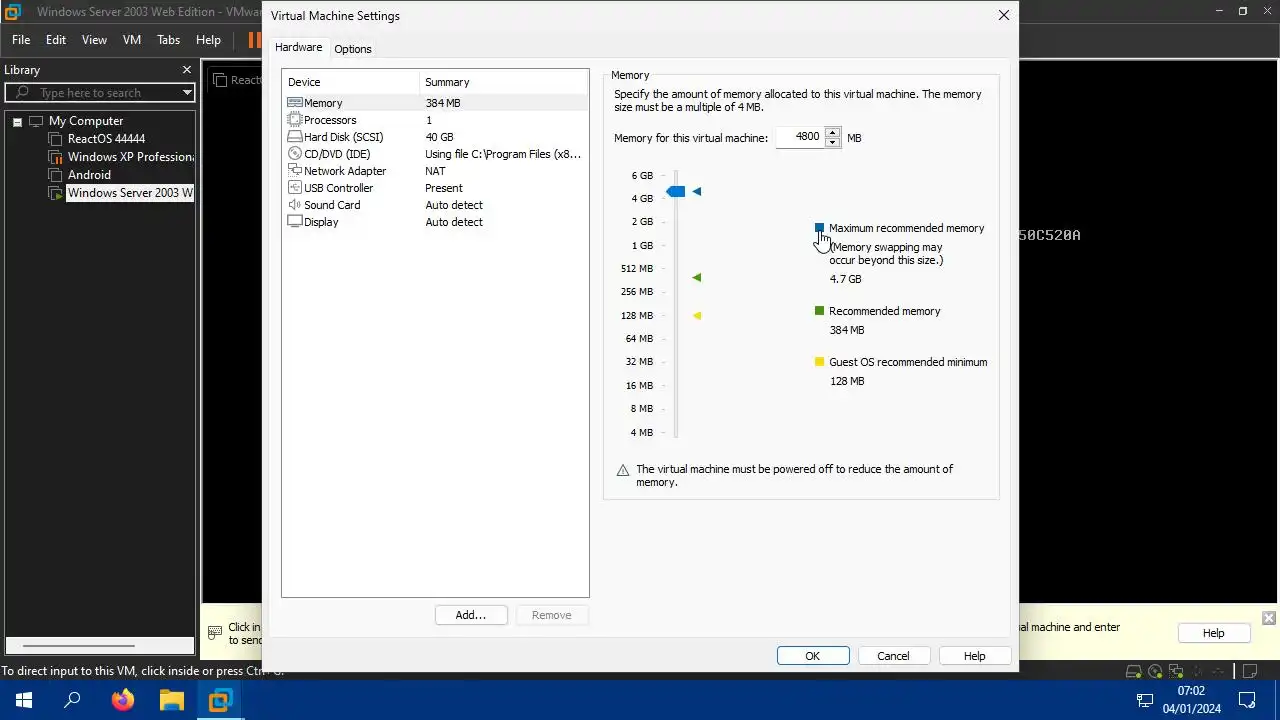Click the blue maximum recommended memory marker
Screen dimensions: 1280x720
click(x=697, y=191)
